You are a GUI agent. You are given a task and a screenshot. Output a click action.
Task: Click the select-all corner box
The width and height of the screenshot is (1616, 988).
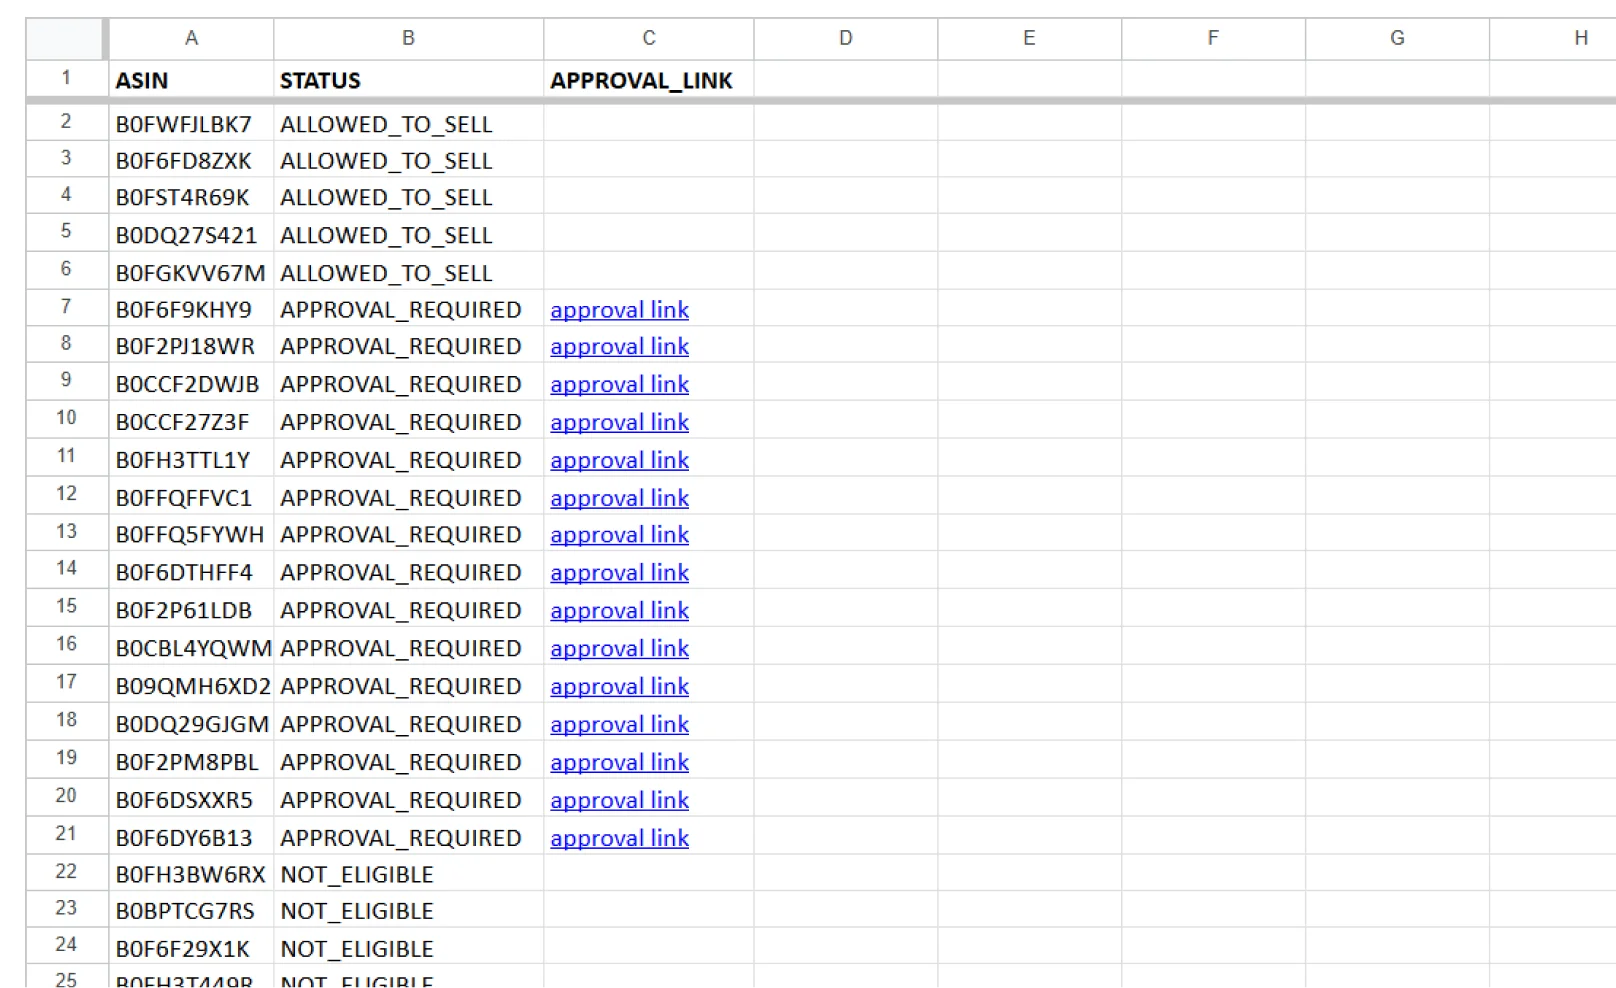tap(65, 39)
